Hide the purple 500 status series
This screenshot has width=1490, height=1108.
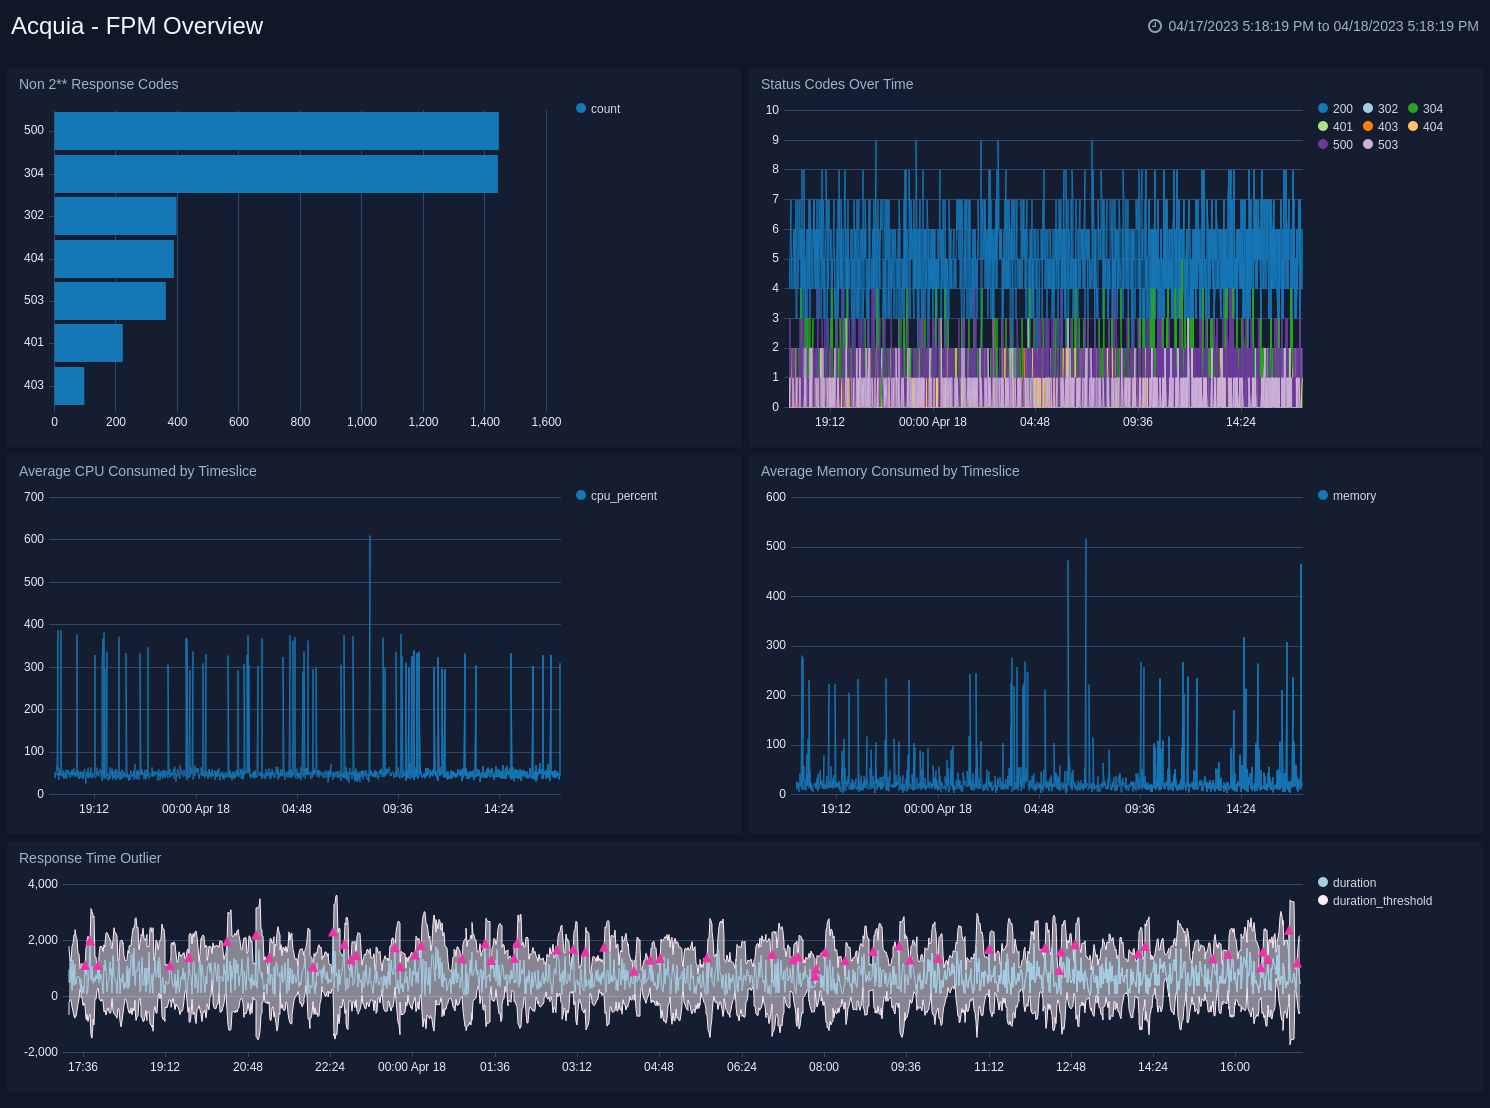pos(1335,145)
